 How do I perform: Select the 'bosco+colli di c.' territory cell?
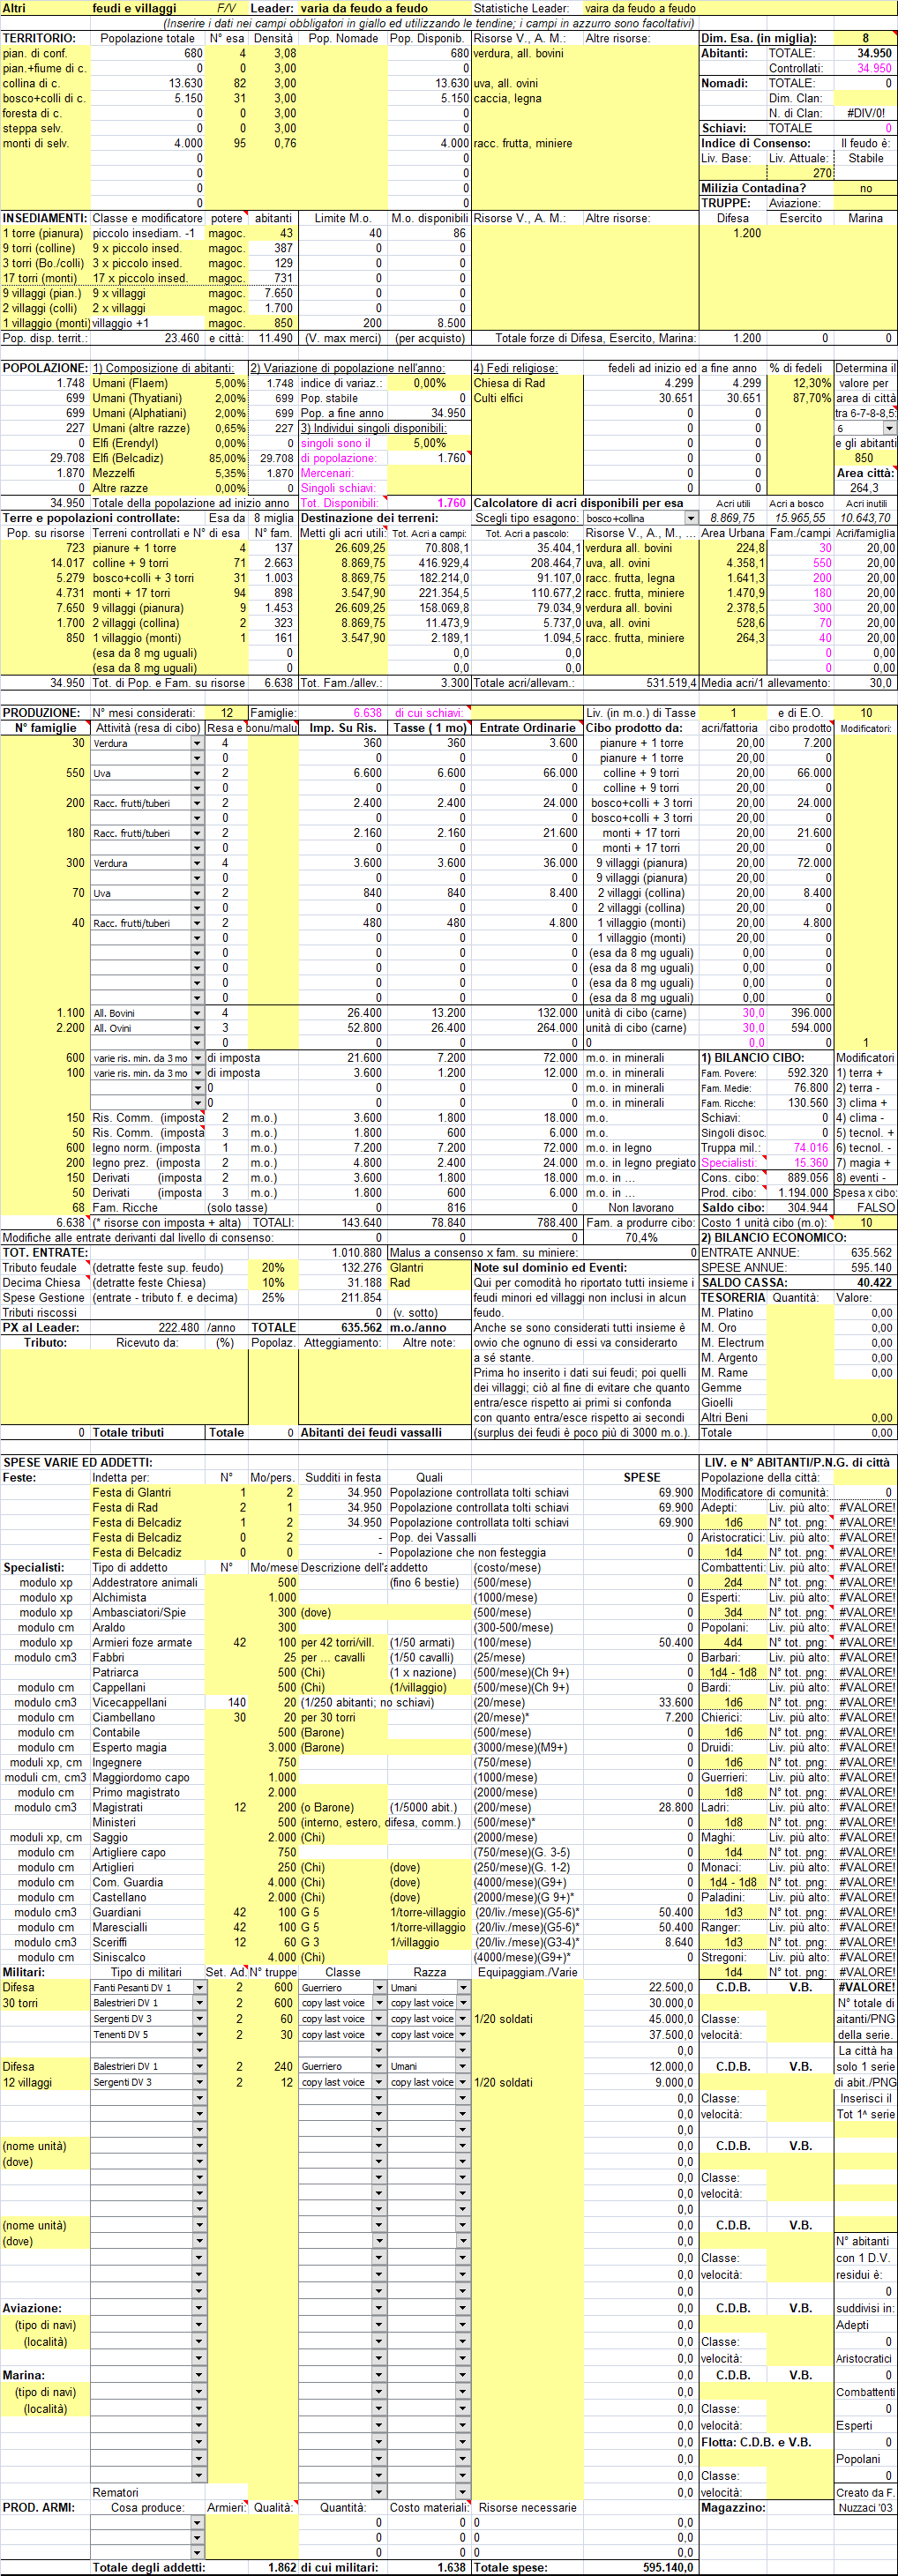[x=46, y=98]
